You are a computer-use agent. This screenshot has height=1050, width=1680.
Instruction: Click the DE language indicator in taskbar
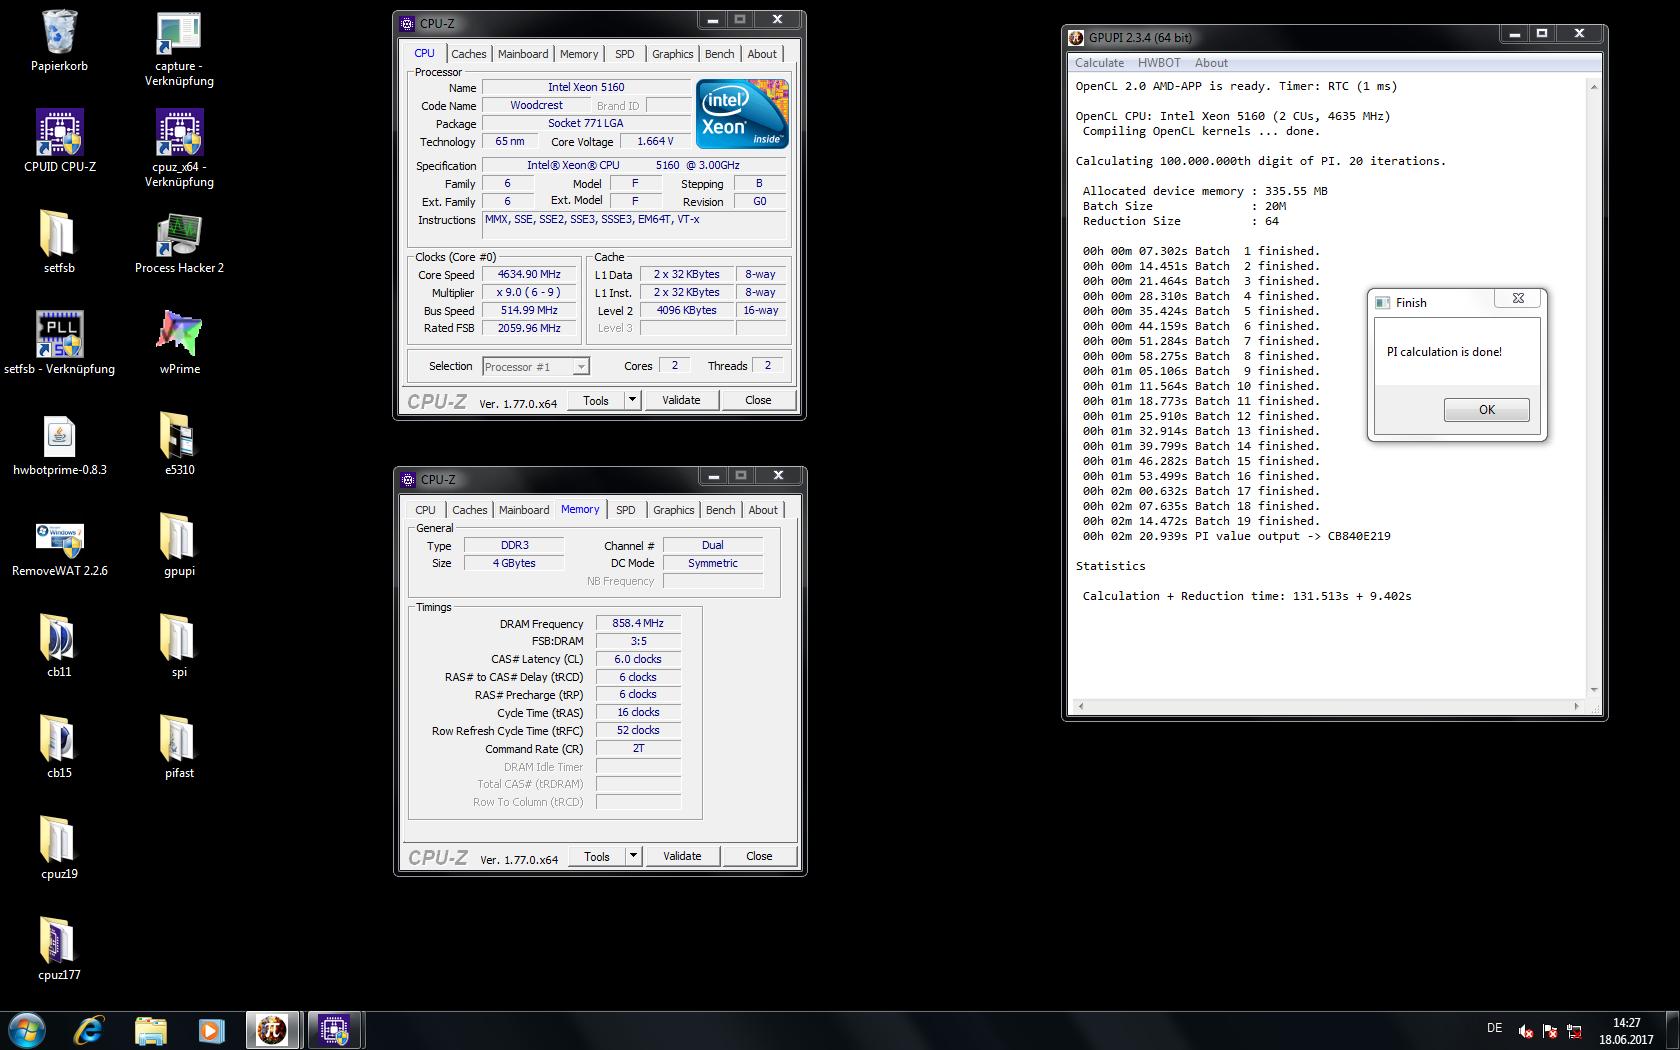(x=1494, y=1028)
